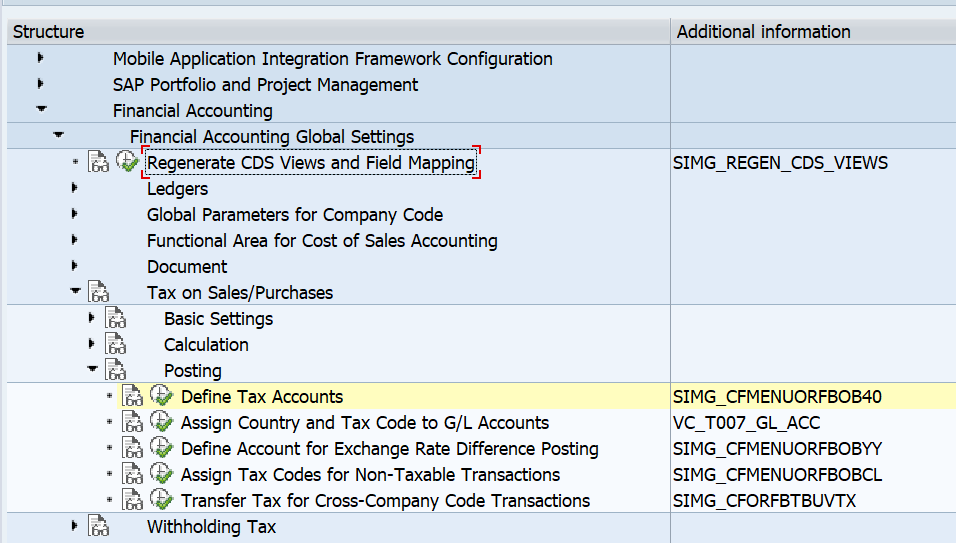
Task: Click SIMG_CFORFBTBUVTX additional info
Action: tap(765, 501)
